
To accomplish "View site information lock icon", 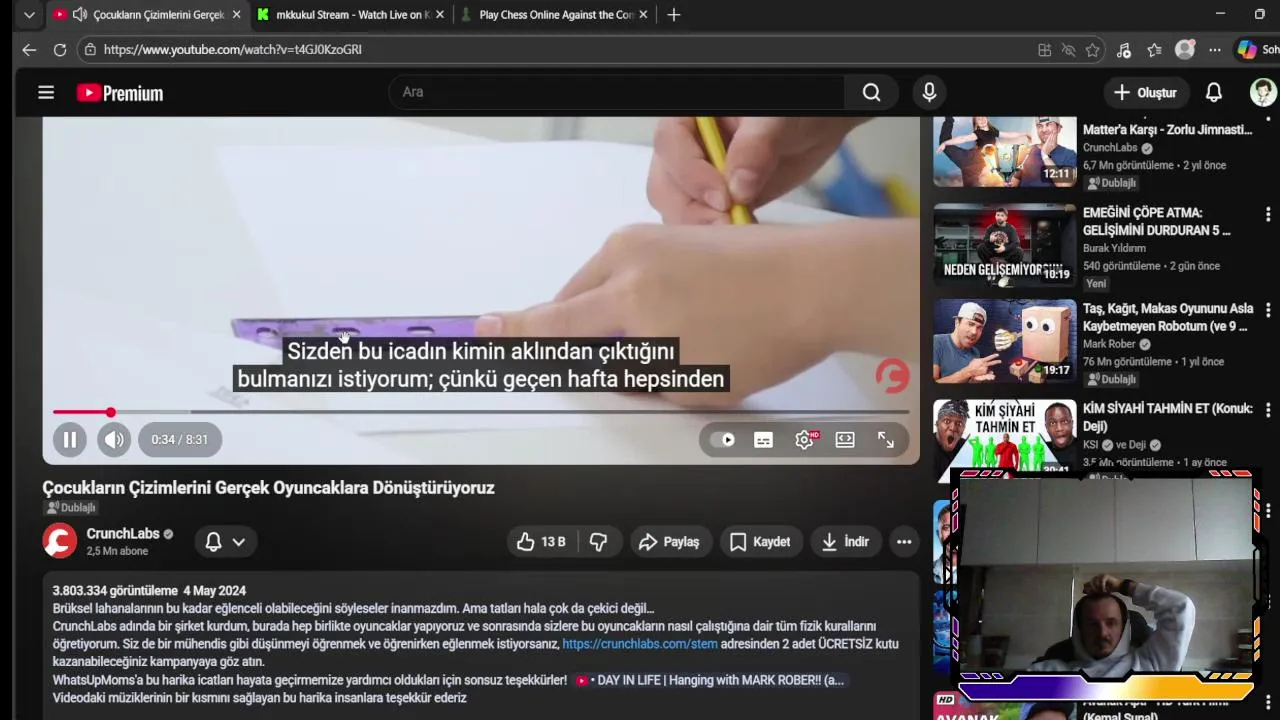I will [x=90, y=49].
